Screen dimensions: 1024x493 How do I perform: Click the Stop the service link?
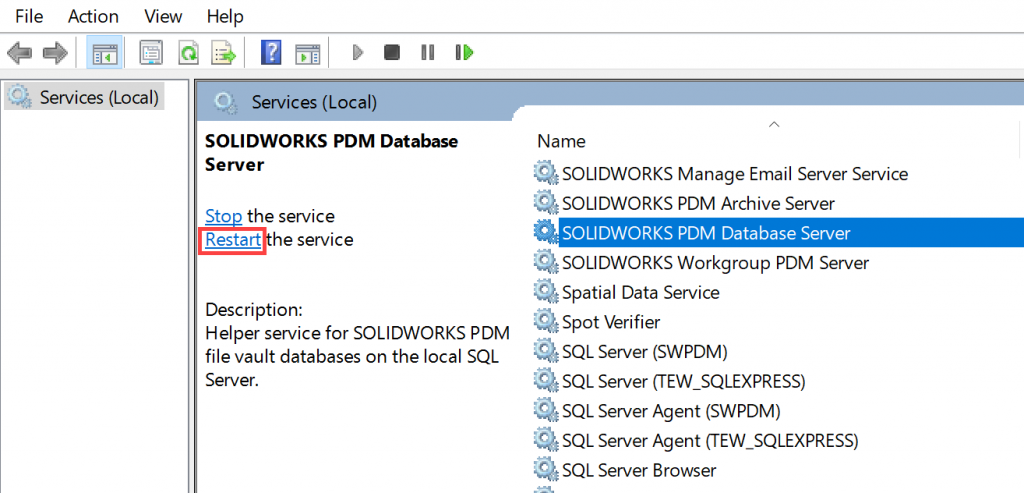point(223,216)
